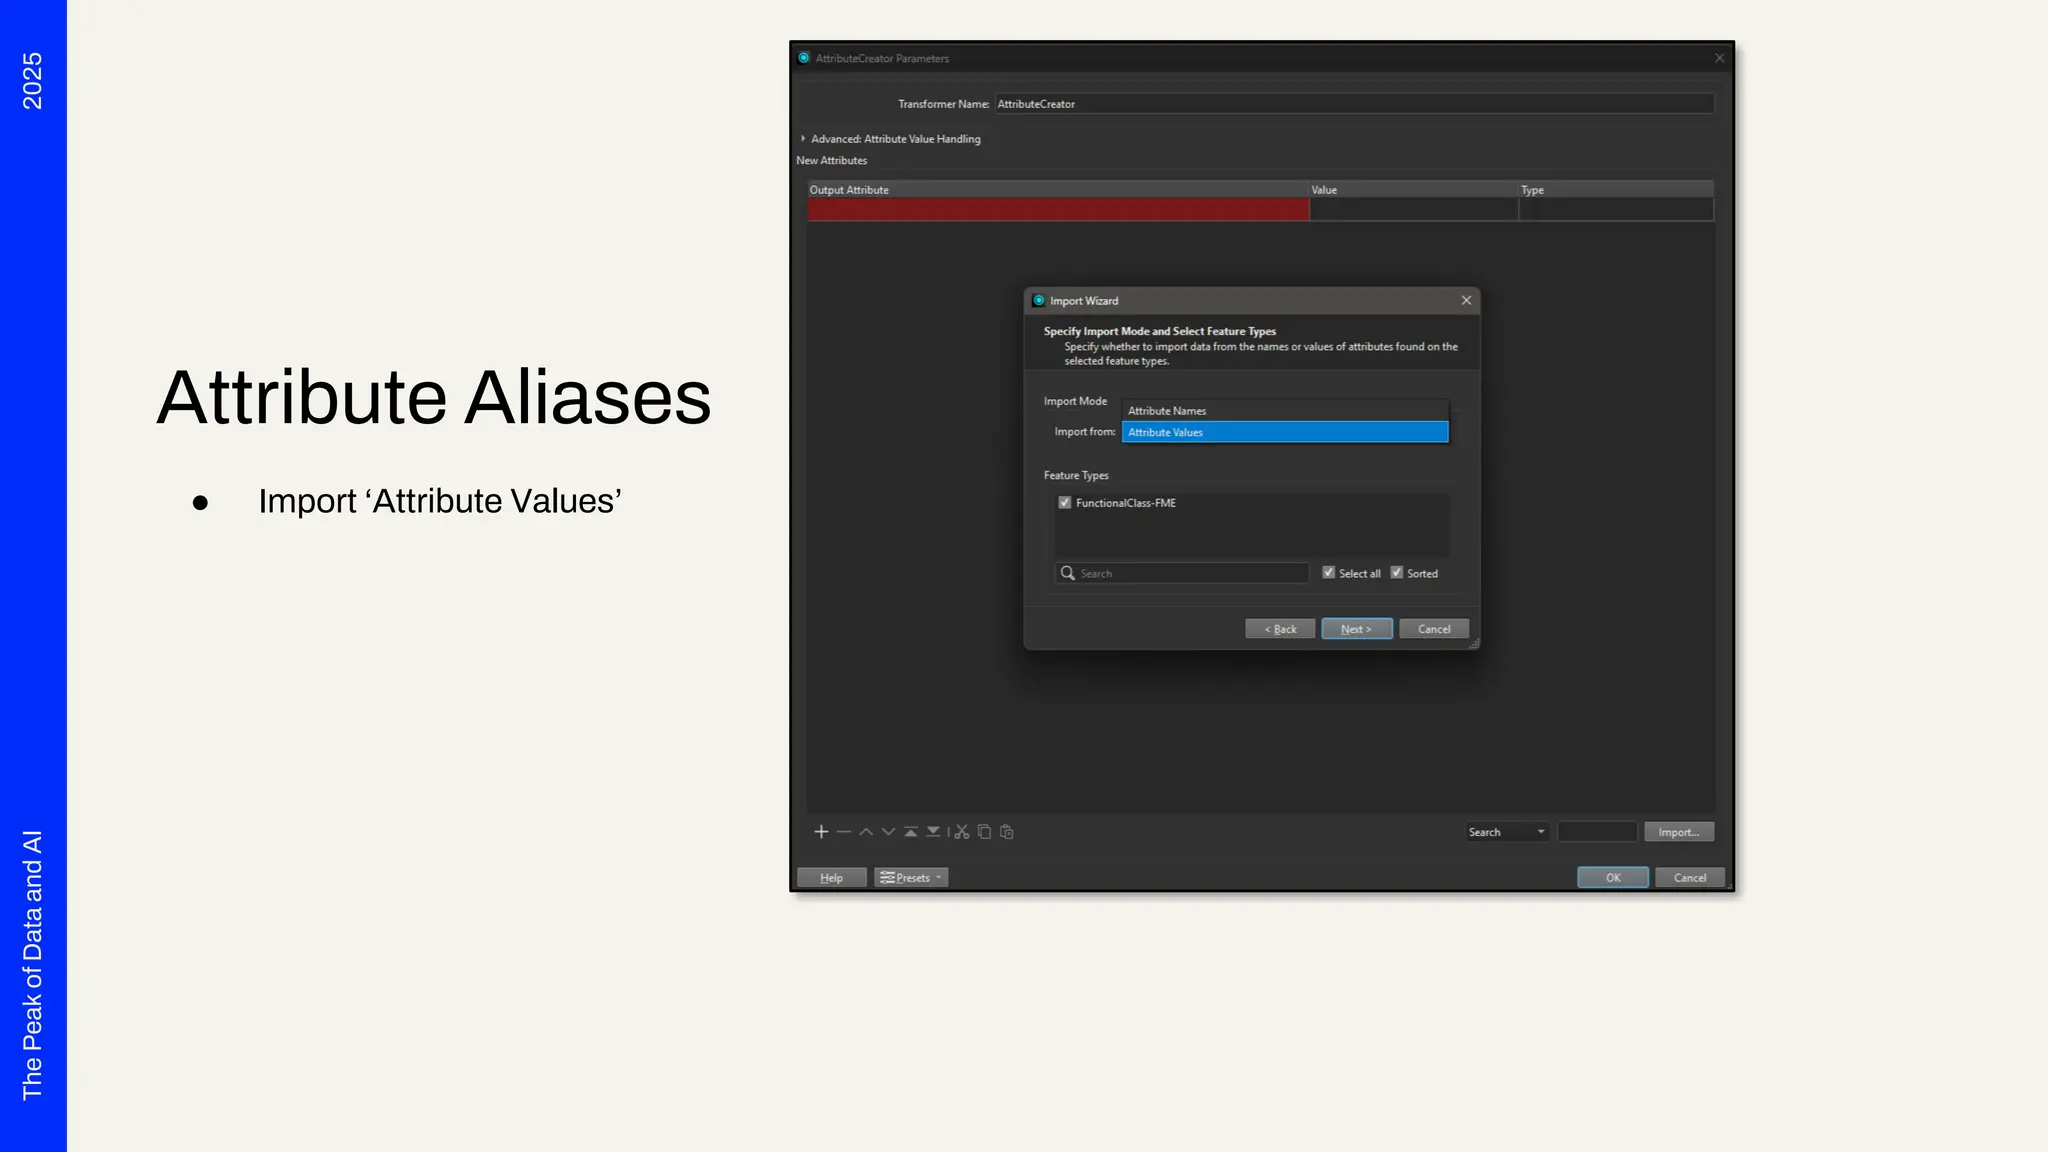This screenshot has height=1152, width=2048.
Task: Click the Value column header
Action: coord(1413,190)
